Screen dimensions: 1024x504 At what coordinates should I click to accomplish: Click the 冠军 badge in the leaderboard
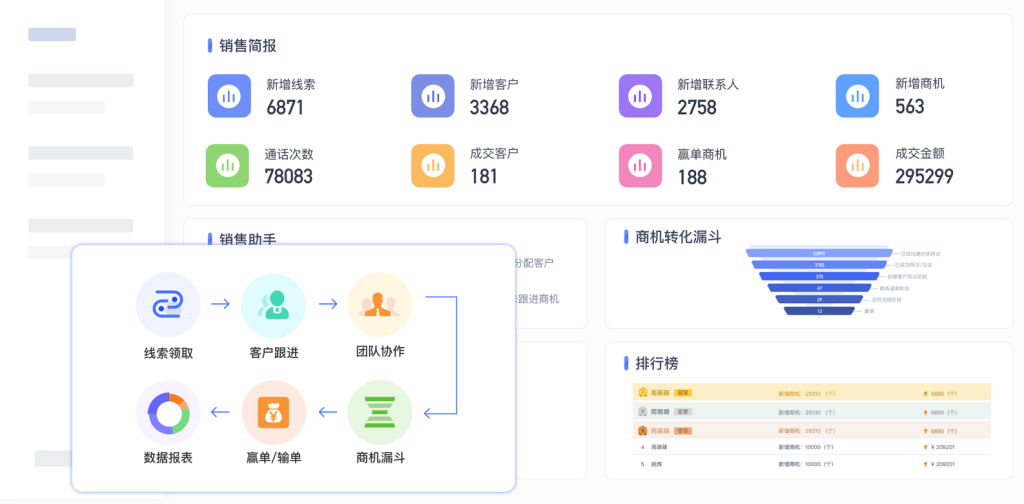pyautogui.click(x=682, y=393)
